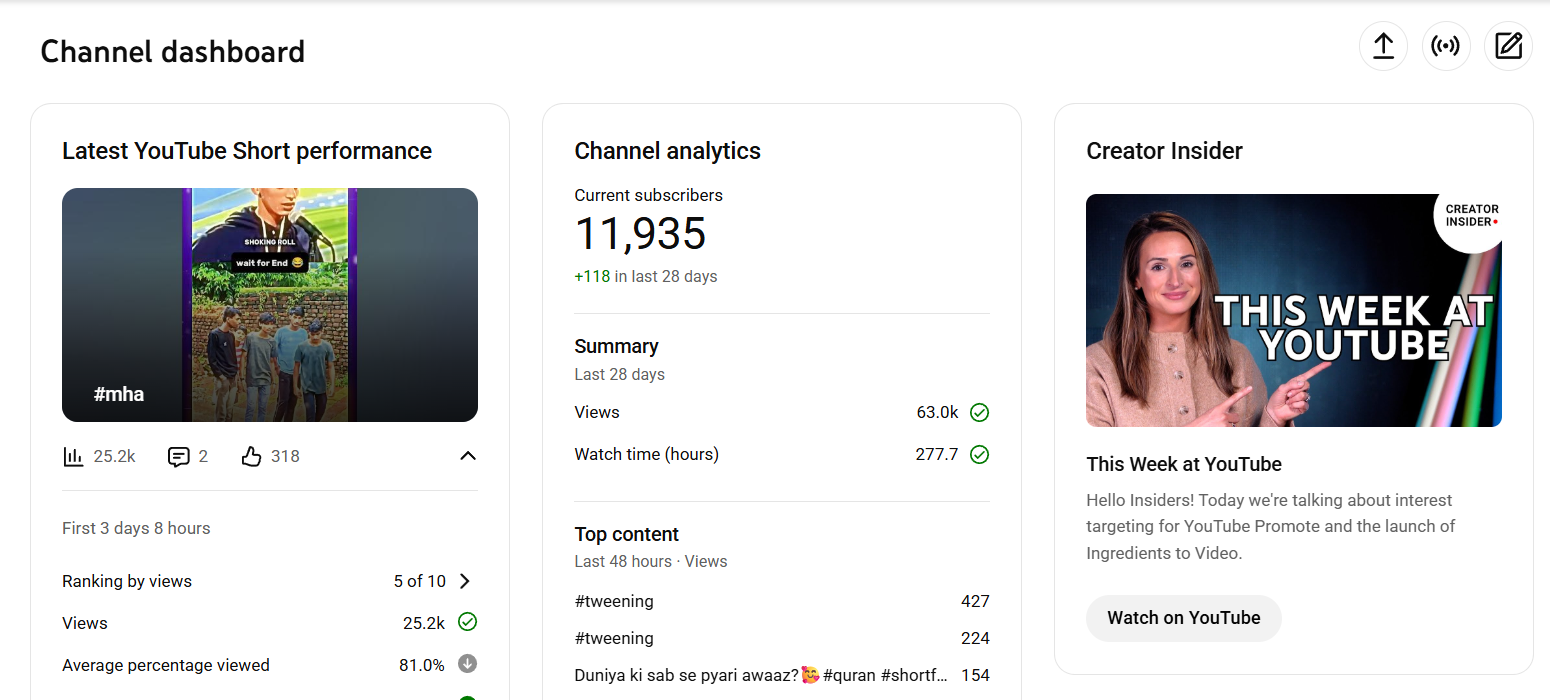Viewport: 1550px width, 700px height.
Task: Click the comments speech bubble icon
Action: tap(179, 457)
